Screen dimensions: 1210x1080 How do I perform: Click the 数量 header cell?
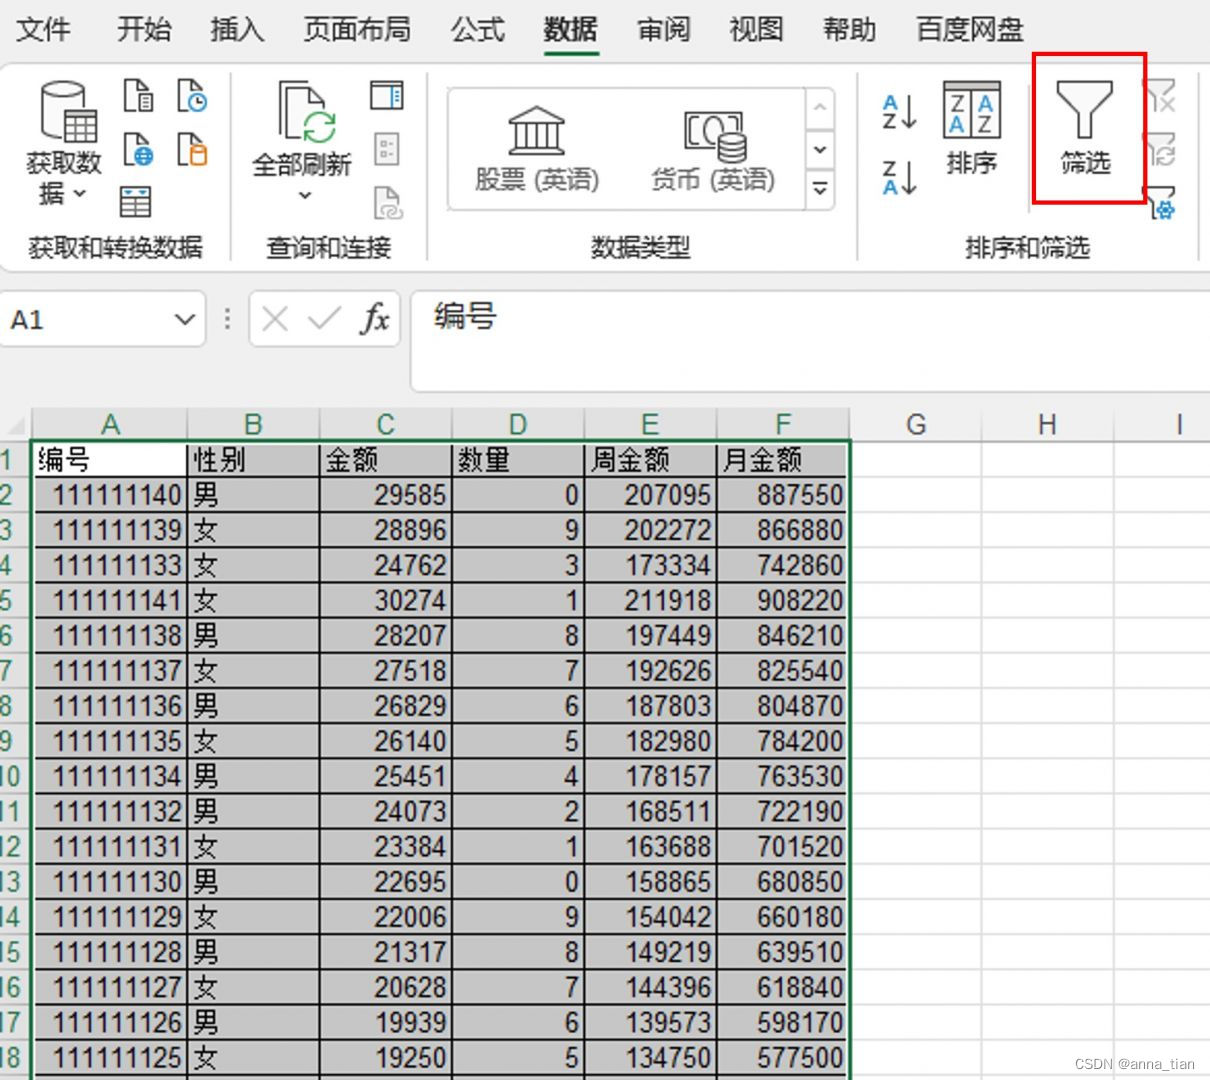[517, 459]
